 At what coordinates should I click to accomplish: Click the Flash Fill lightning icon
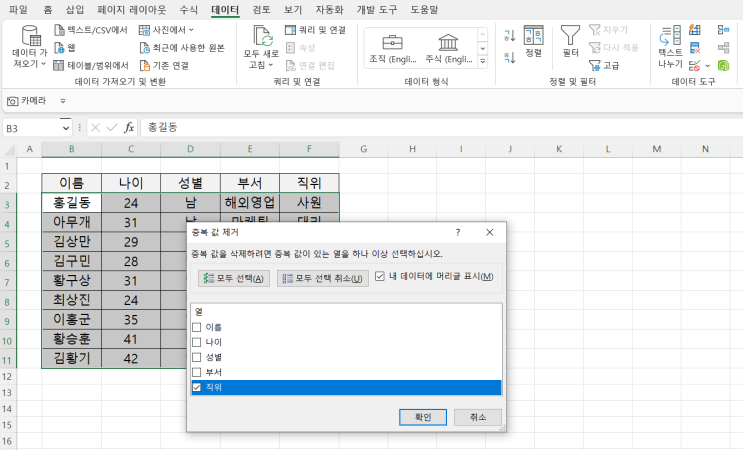pyautogui.click(x=695, y=30)
